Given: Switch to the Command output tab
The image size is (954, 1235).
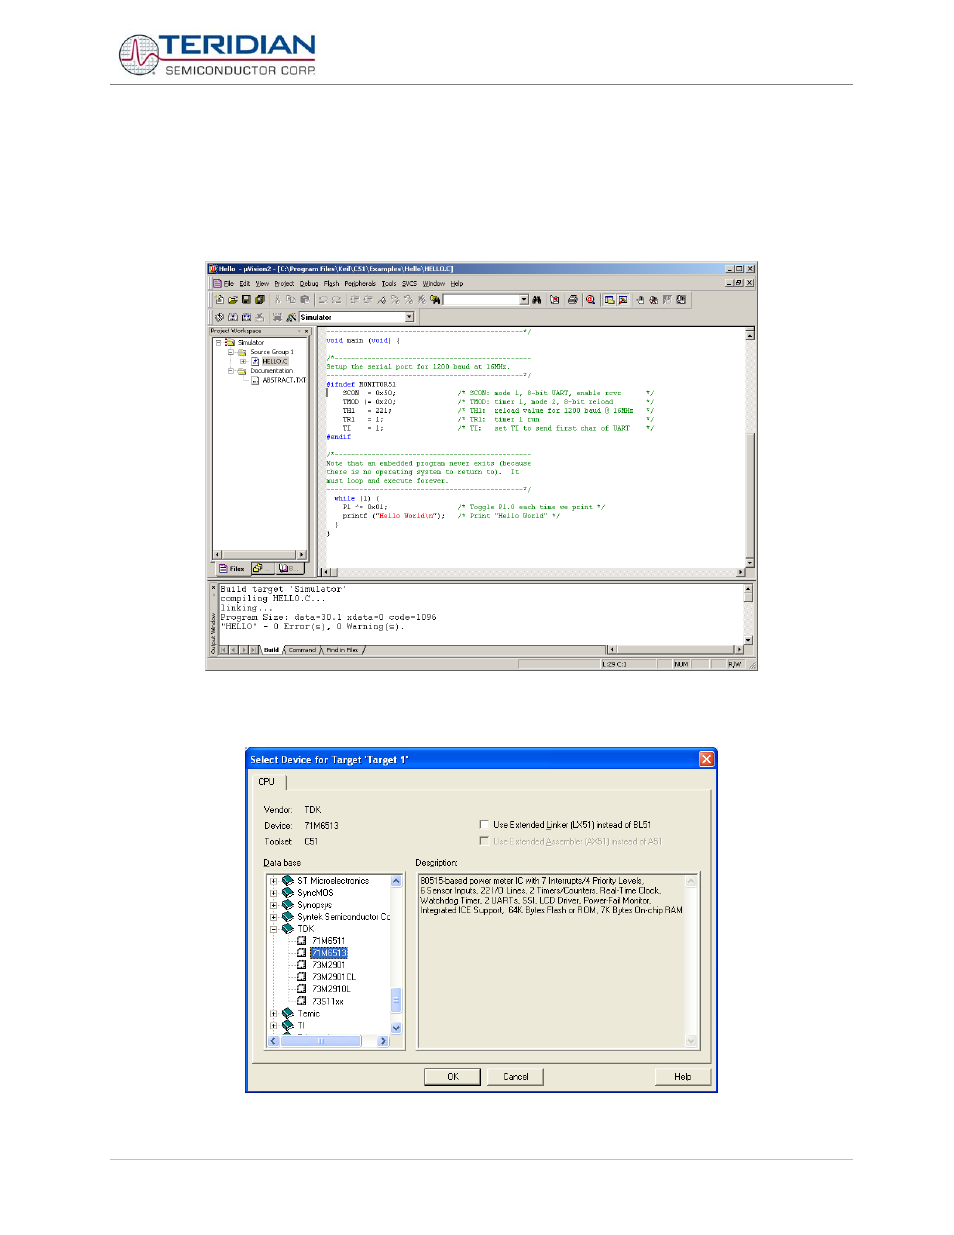Looking at the screenshot, I should click(x=302, y=650).
